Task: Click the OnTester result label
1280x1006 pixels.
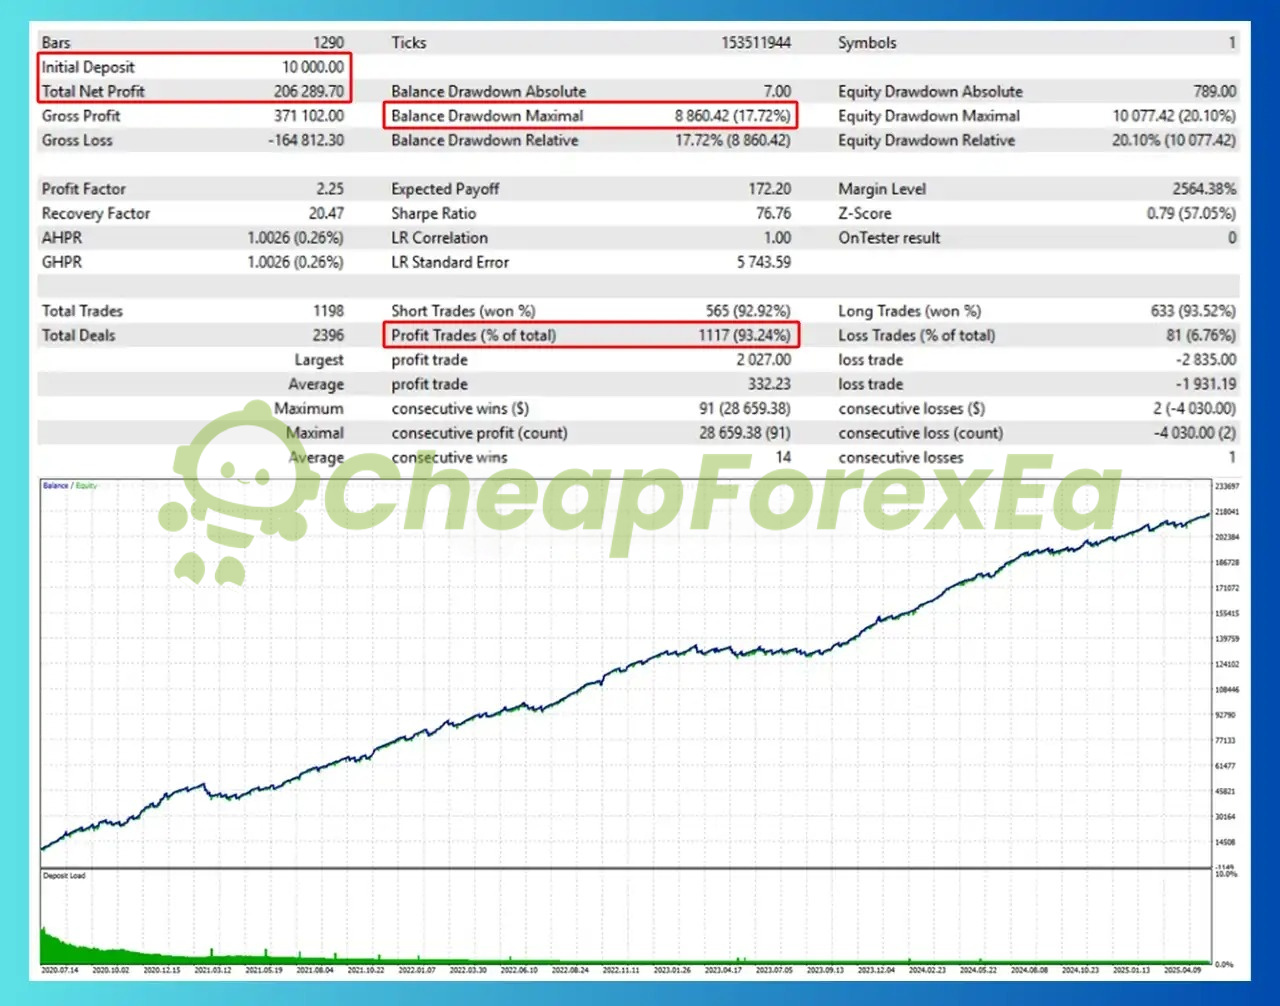Action: click(x=889, y=238)
